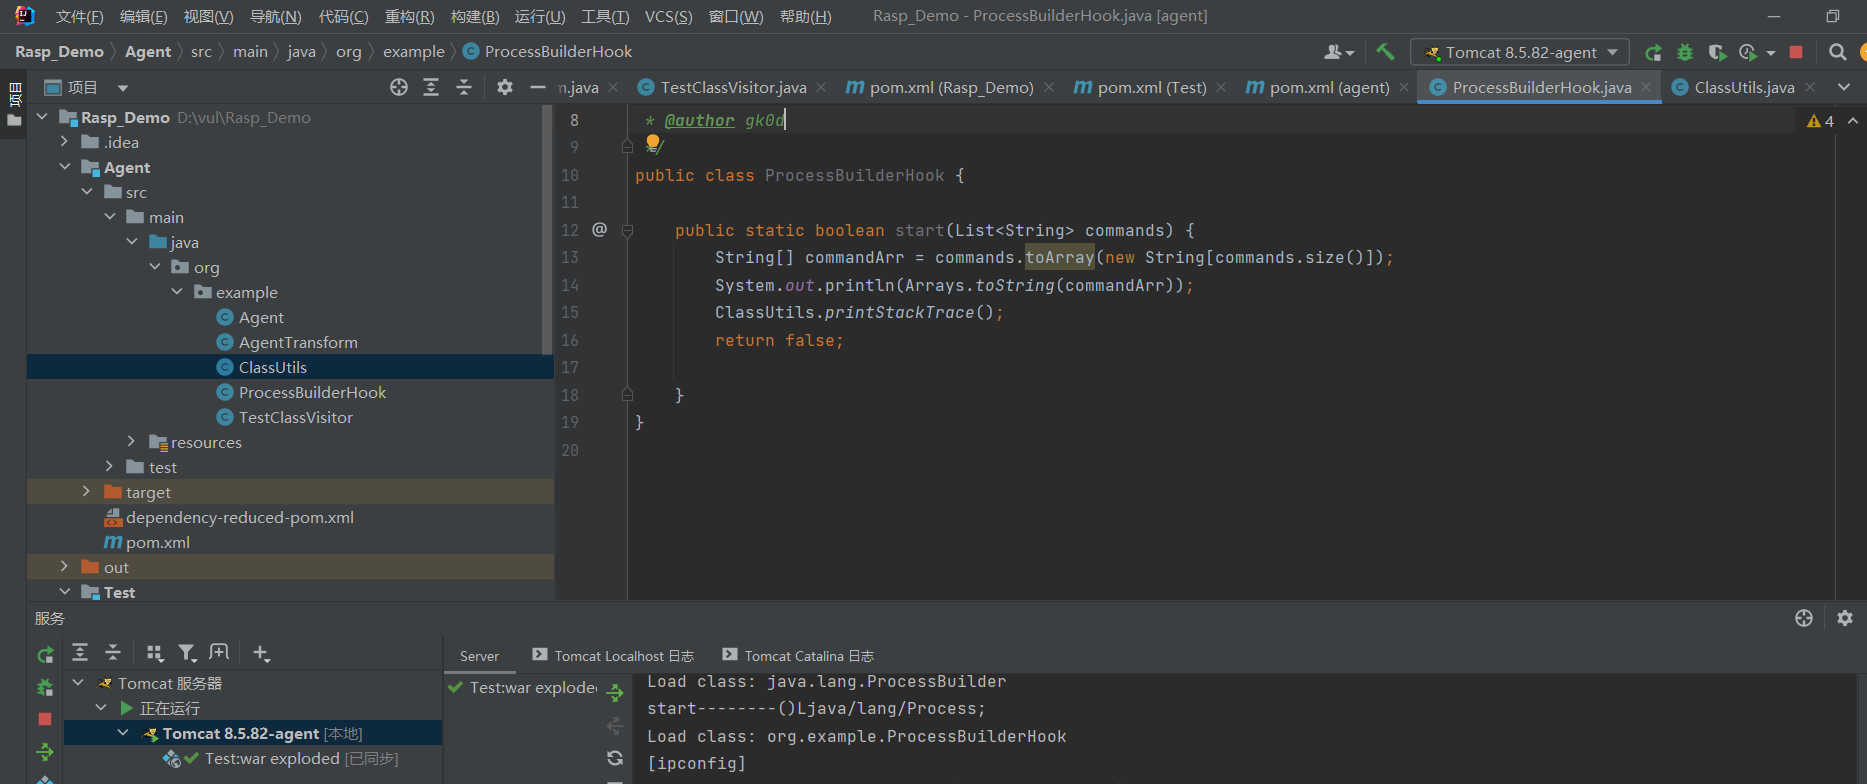Close the ProcessBuilderHook.java tab
Image resolution: width=1867 pixels, height=784 pixels.
click(x=1646, y=87)
